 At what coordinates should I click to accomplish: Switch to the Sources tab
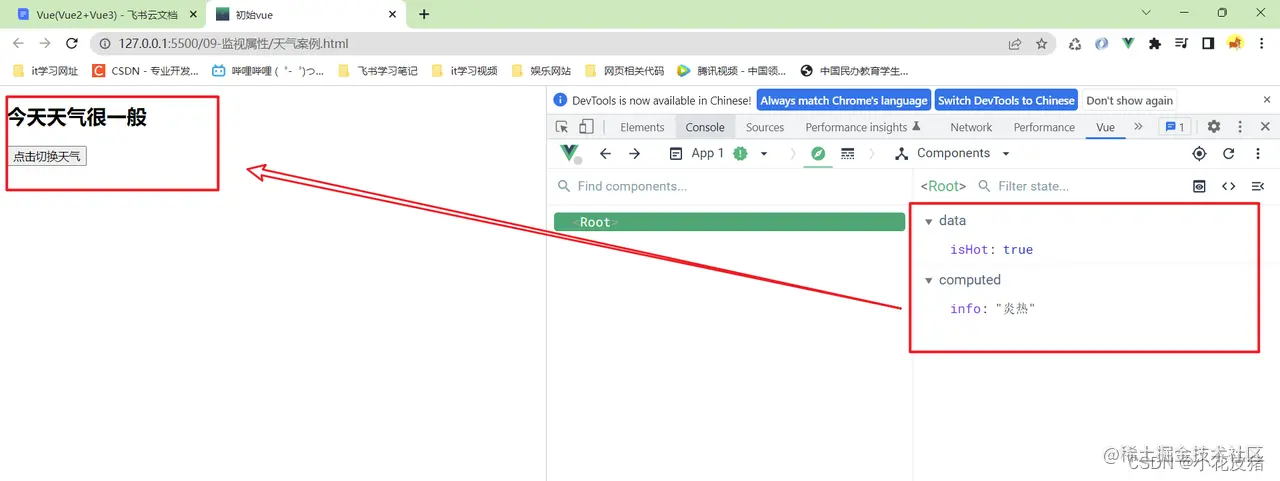(765, 127)
